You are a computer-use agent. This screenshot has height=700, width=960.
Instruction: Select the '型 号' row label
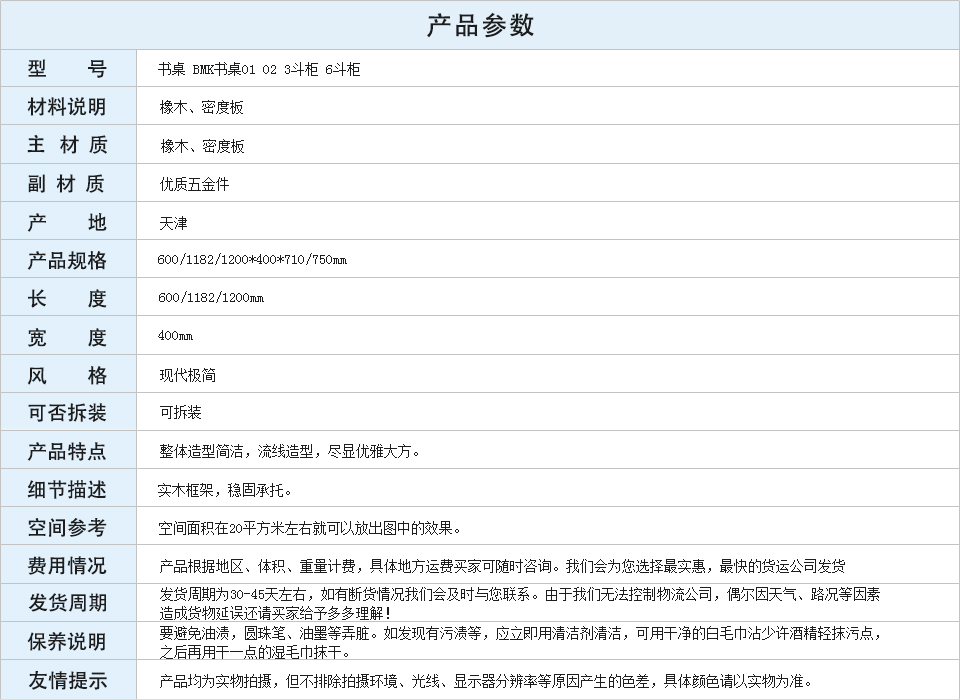pyautogui.click(x=67, y=69)
